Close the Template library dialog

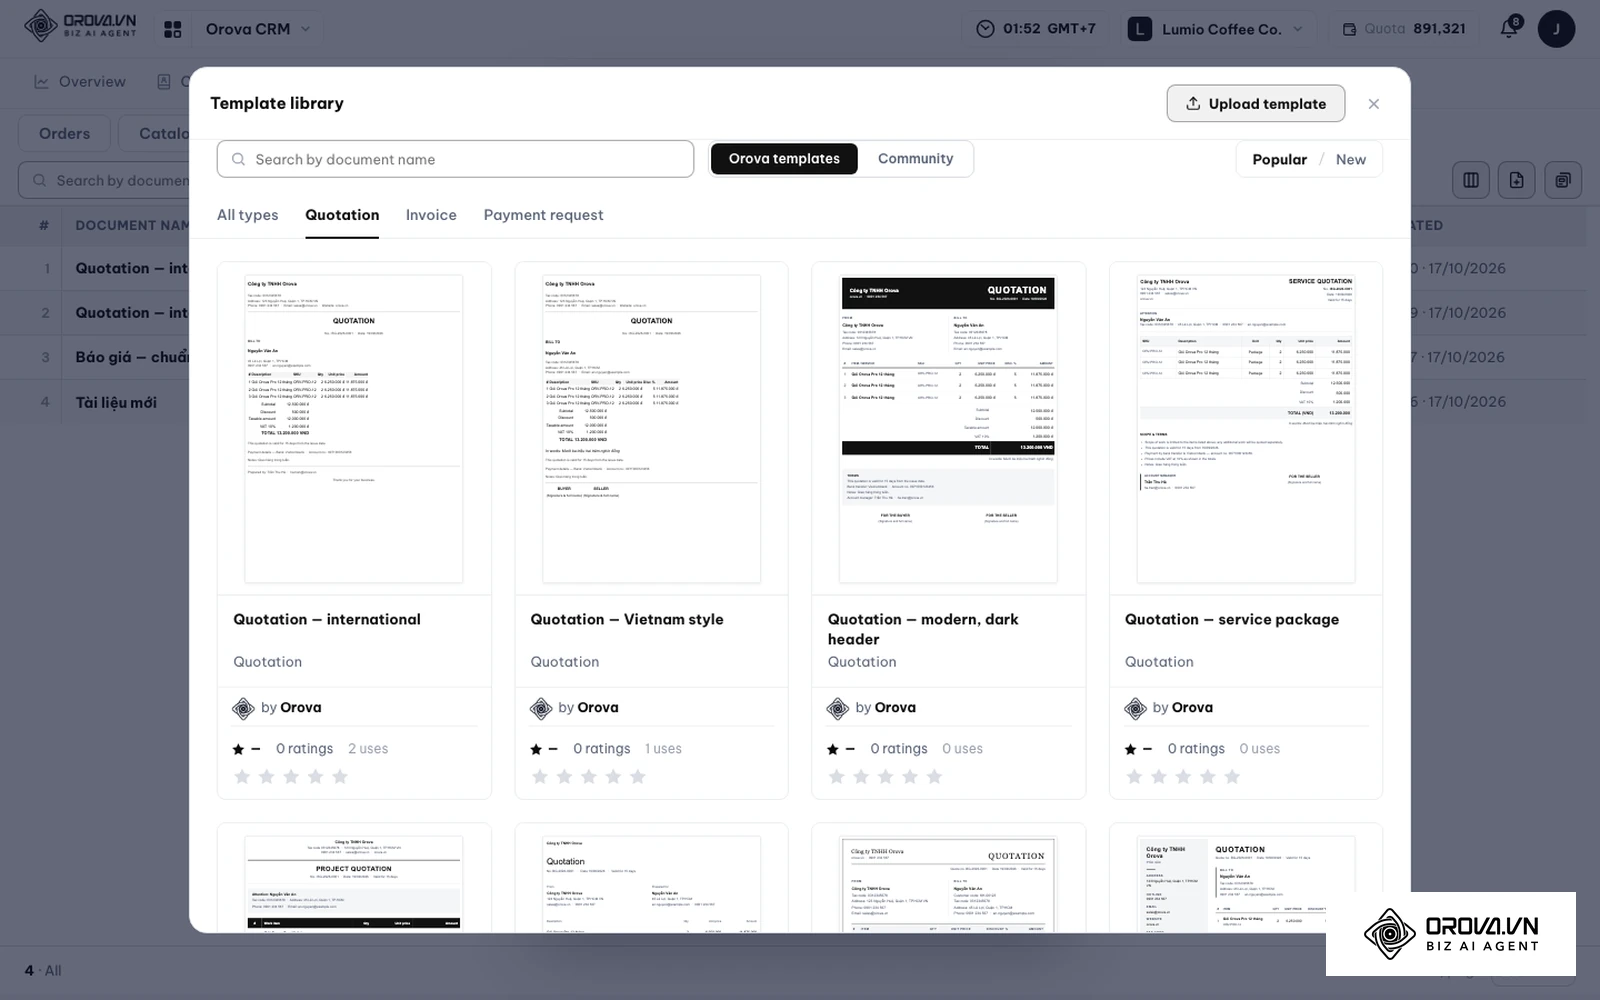pyautogui.click(x=1374, y=104)
